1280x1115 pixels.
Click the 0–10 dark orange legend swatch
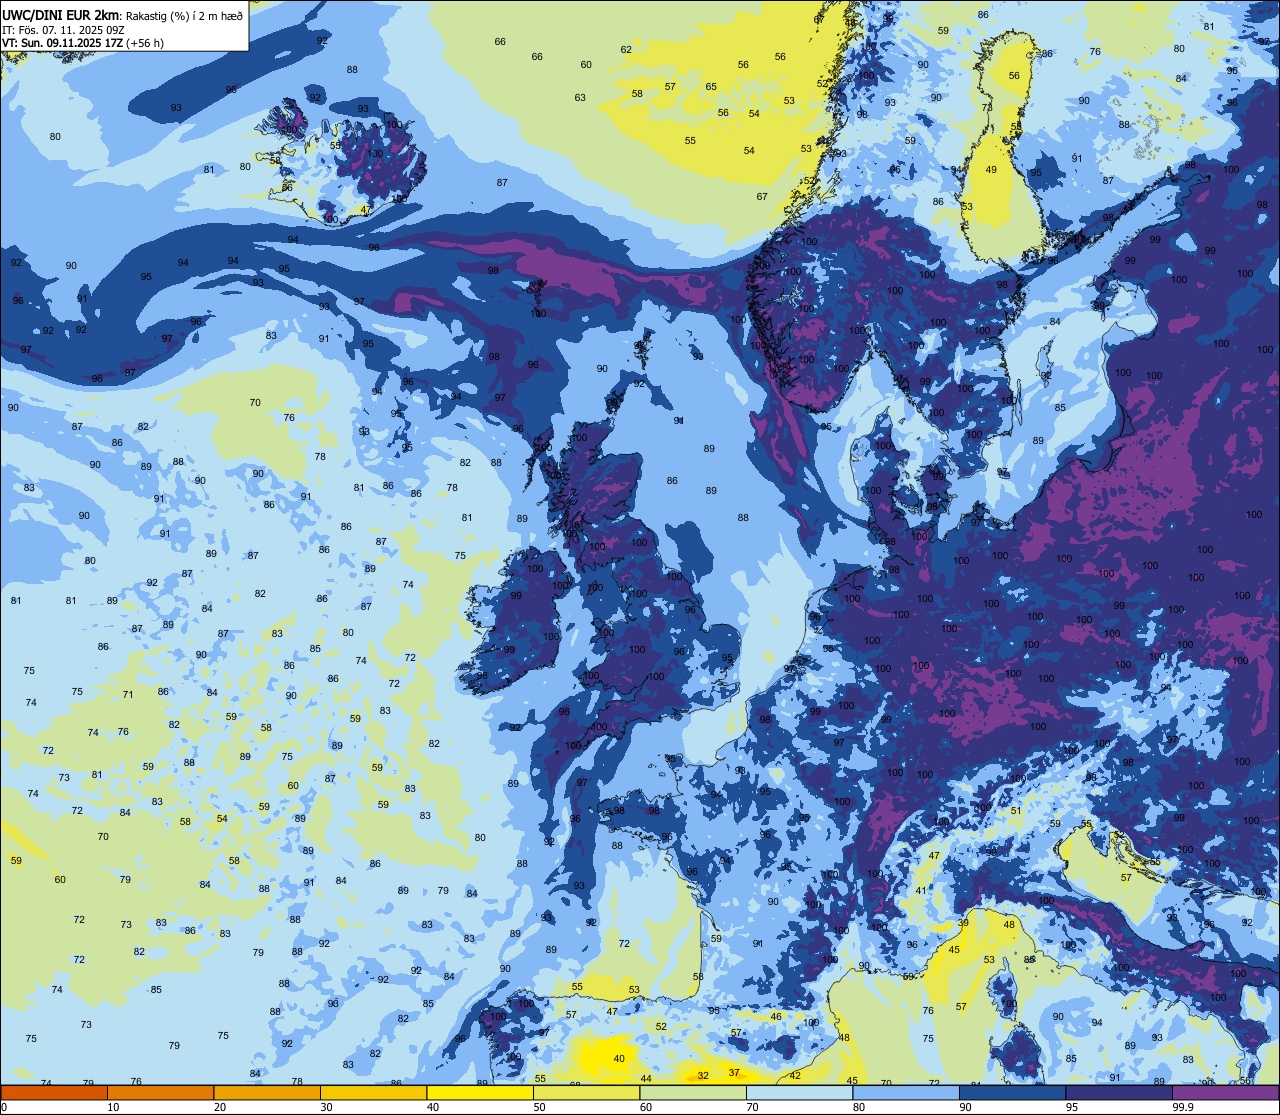pos(54,1092)
